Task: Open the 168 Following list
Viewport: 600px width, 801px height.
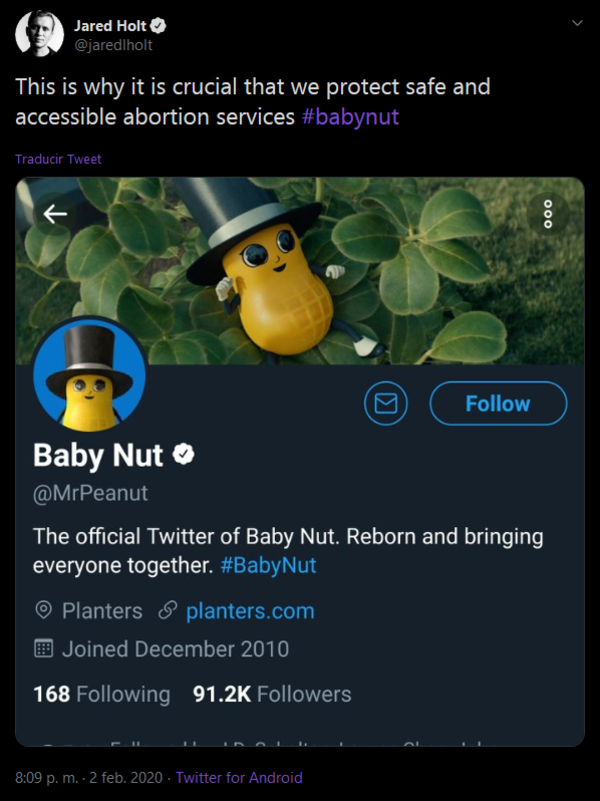Action: coord(102,694)
